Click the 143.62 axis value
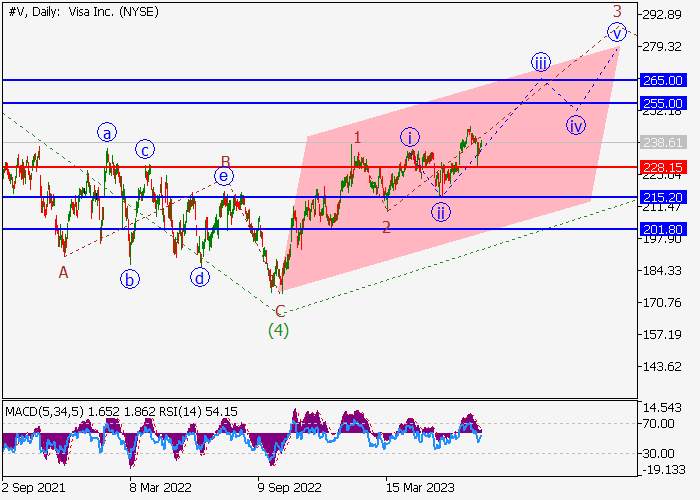 [662, 366]
